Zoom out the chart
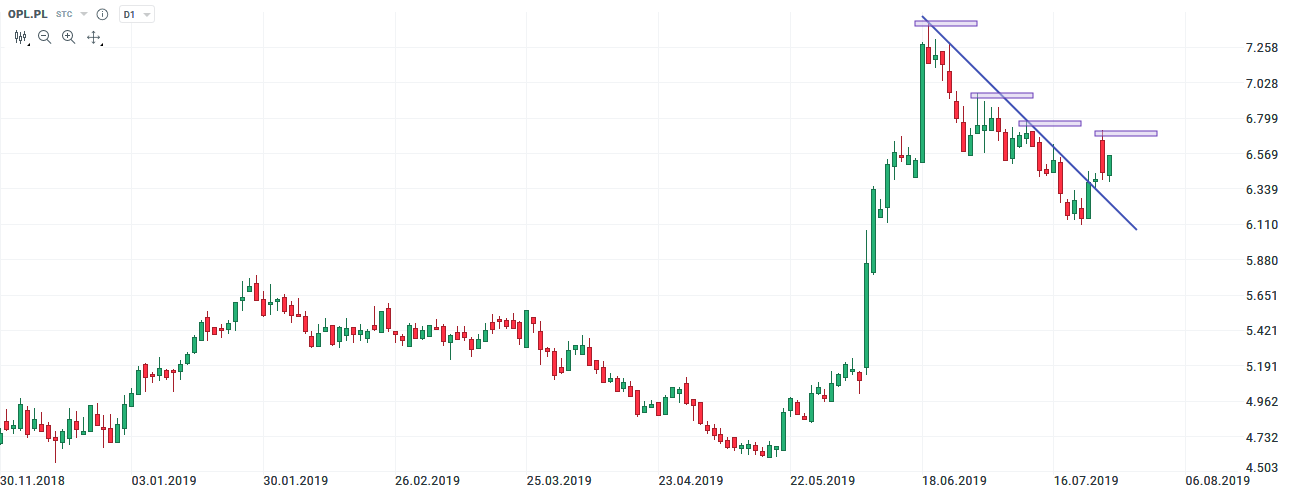This screenshot has width=1298, height=495. pyautogui.click(x=45, y=37)
